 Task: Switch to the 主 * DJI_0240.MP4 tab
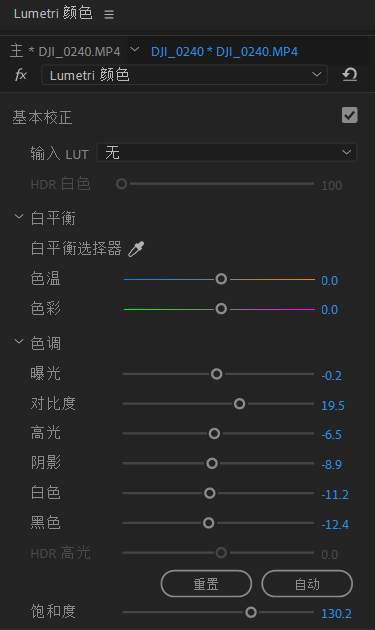(x=65, y=51)
